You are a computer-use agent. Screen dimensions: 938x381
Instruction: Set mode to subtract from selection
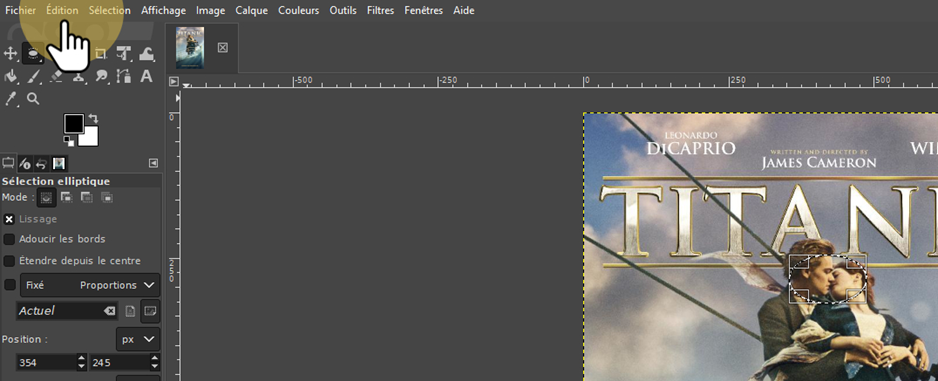tap(87, 197)
